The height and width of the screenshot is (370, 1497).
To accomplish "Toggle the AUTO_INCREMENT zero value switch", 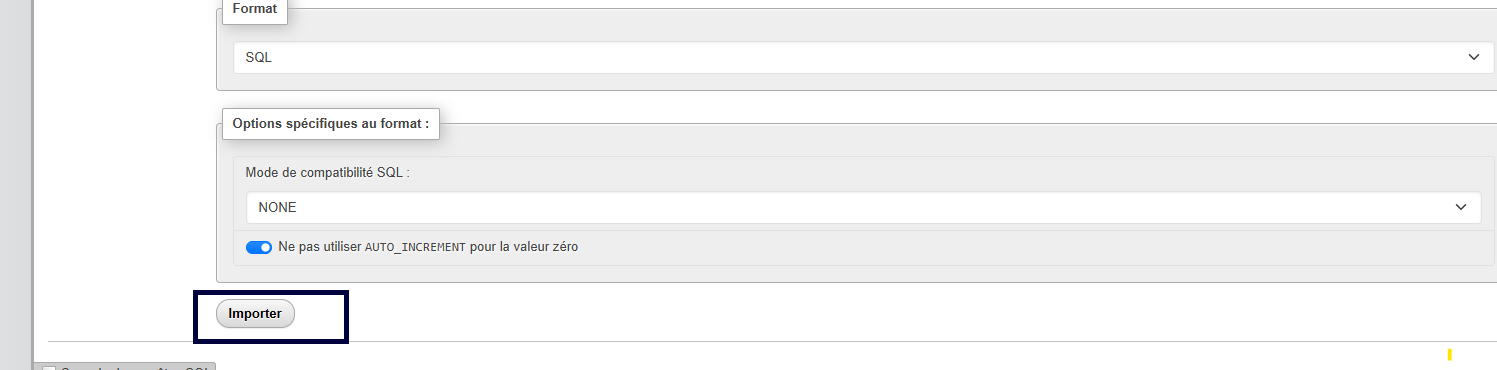I will click(x=259, y=247).
